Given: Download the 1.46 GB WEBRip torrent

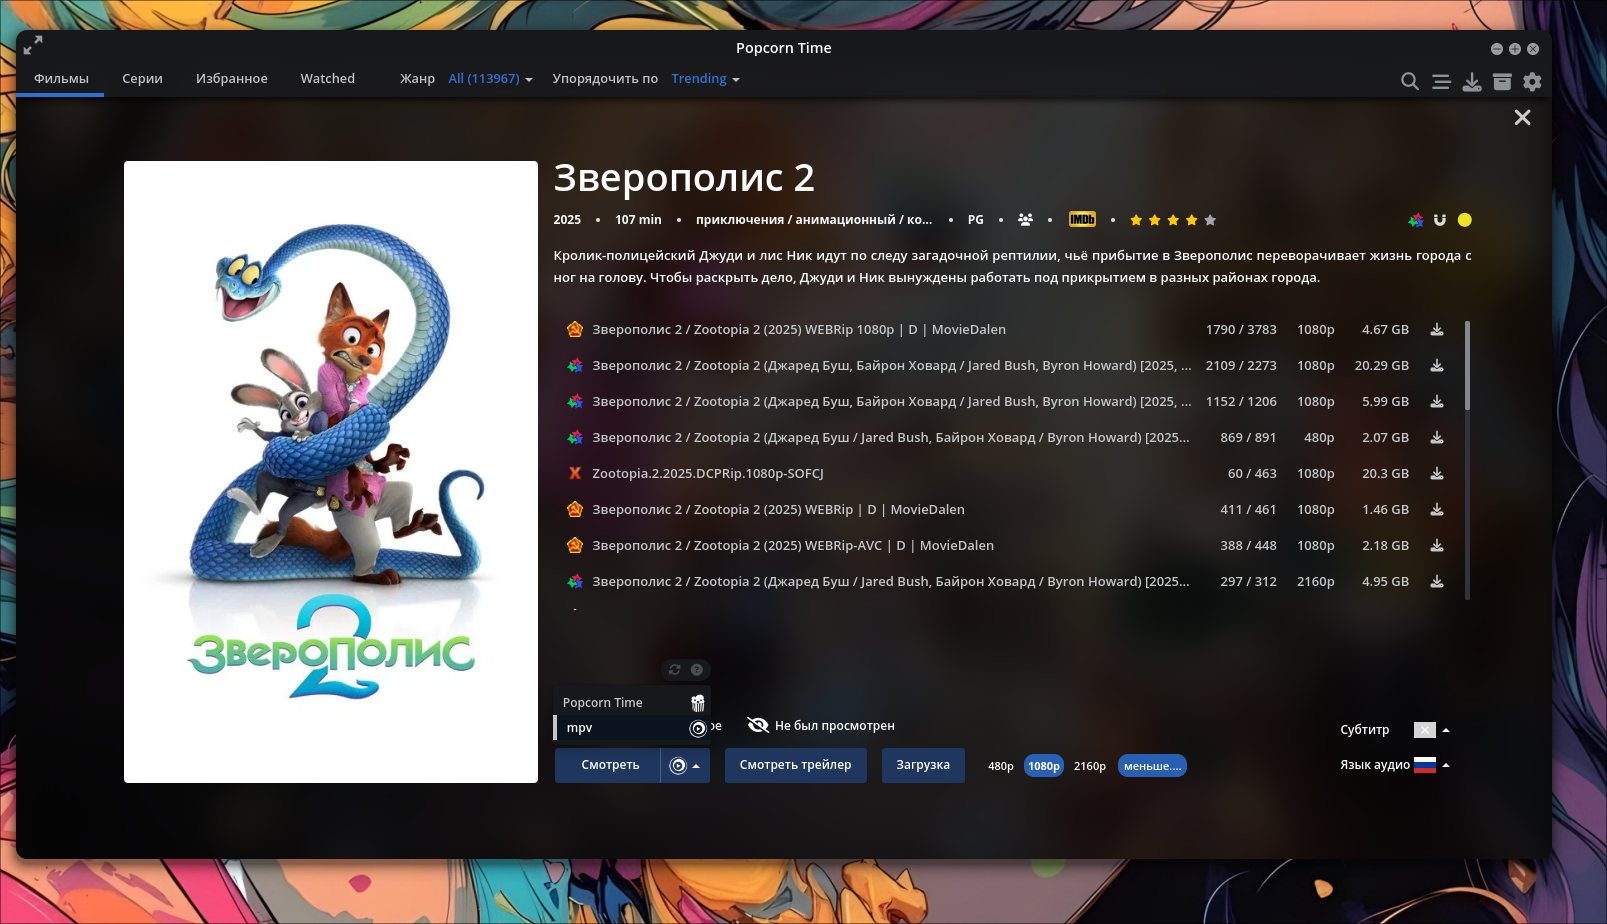Looking at the screenshot, I should click(x=1437, y=510).
